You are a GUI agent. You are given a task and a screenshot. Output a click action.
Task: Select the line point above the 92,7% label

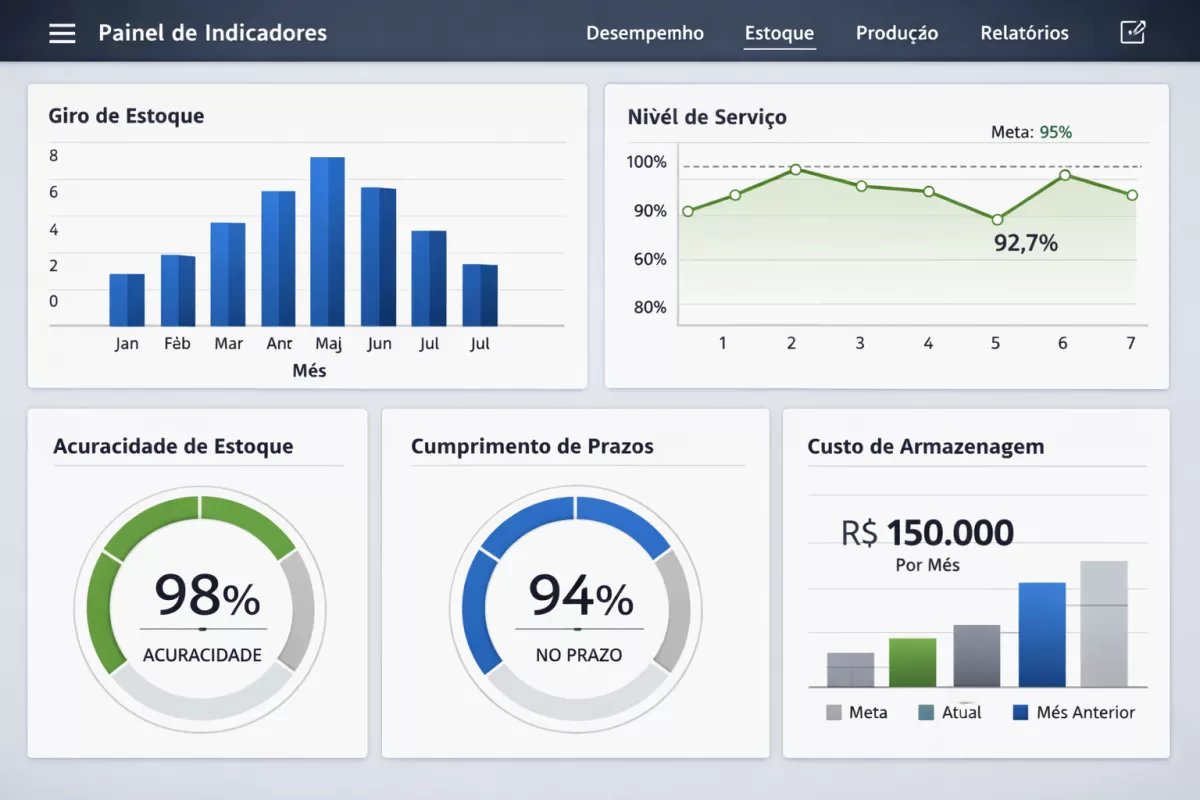[x=997, y=219]
